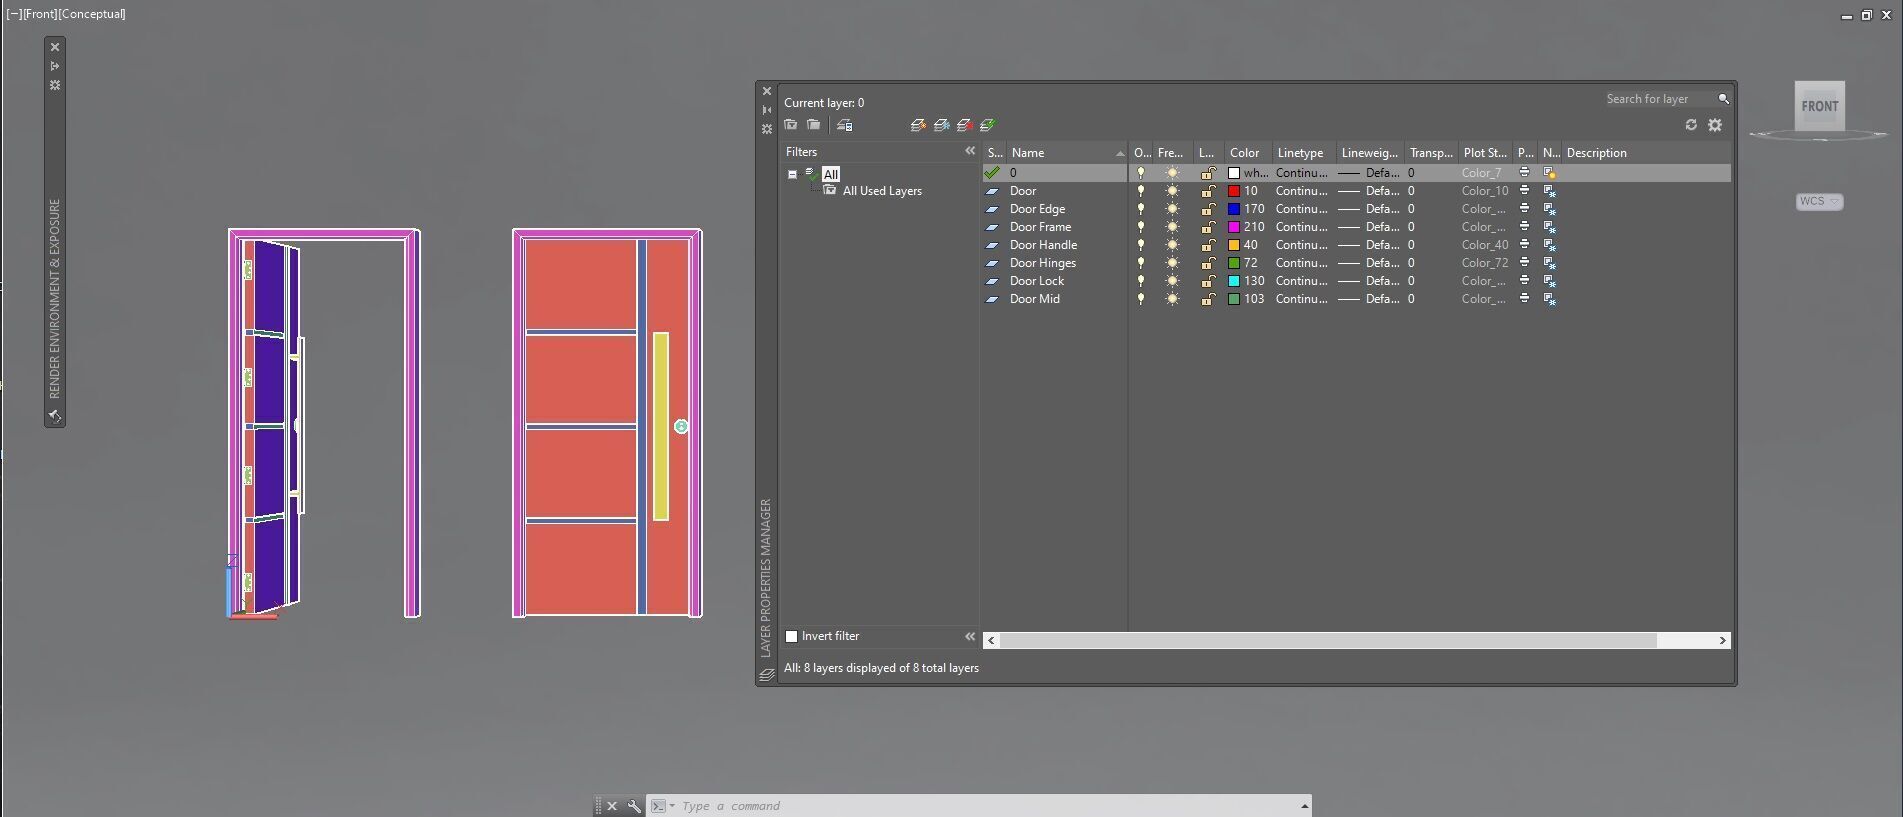Lock layer 0 padlock

coord(1208,173)
